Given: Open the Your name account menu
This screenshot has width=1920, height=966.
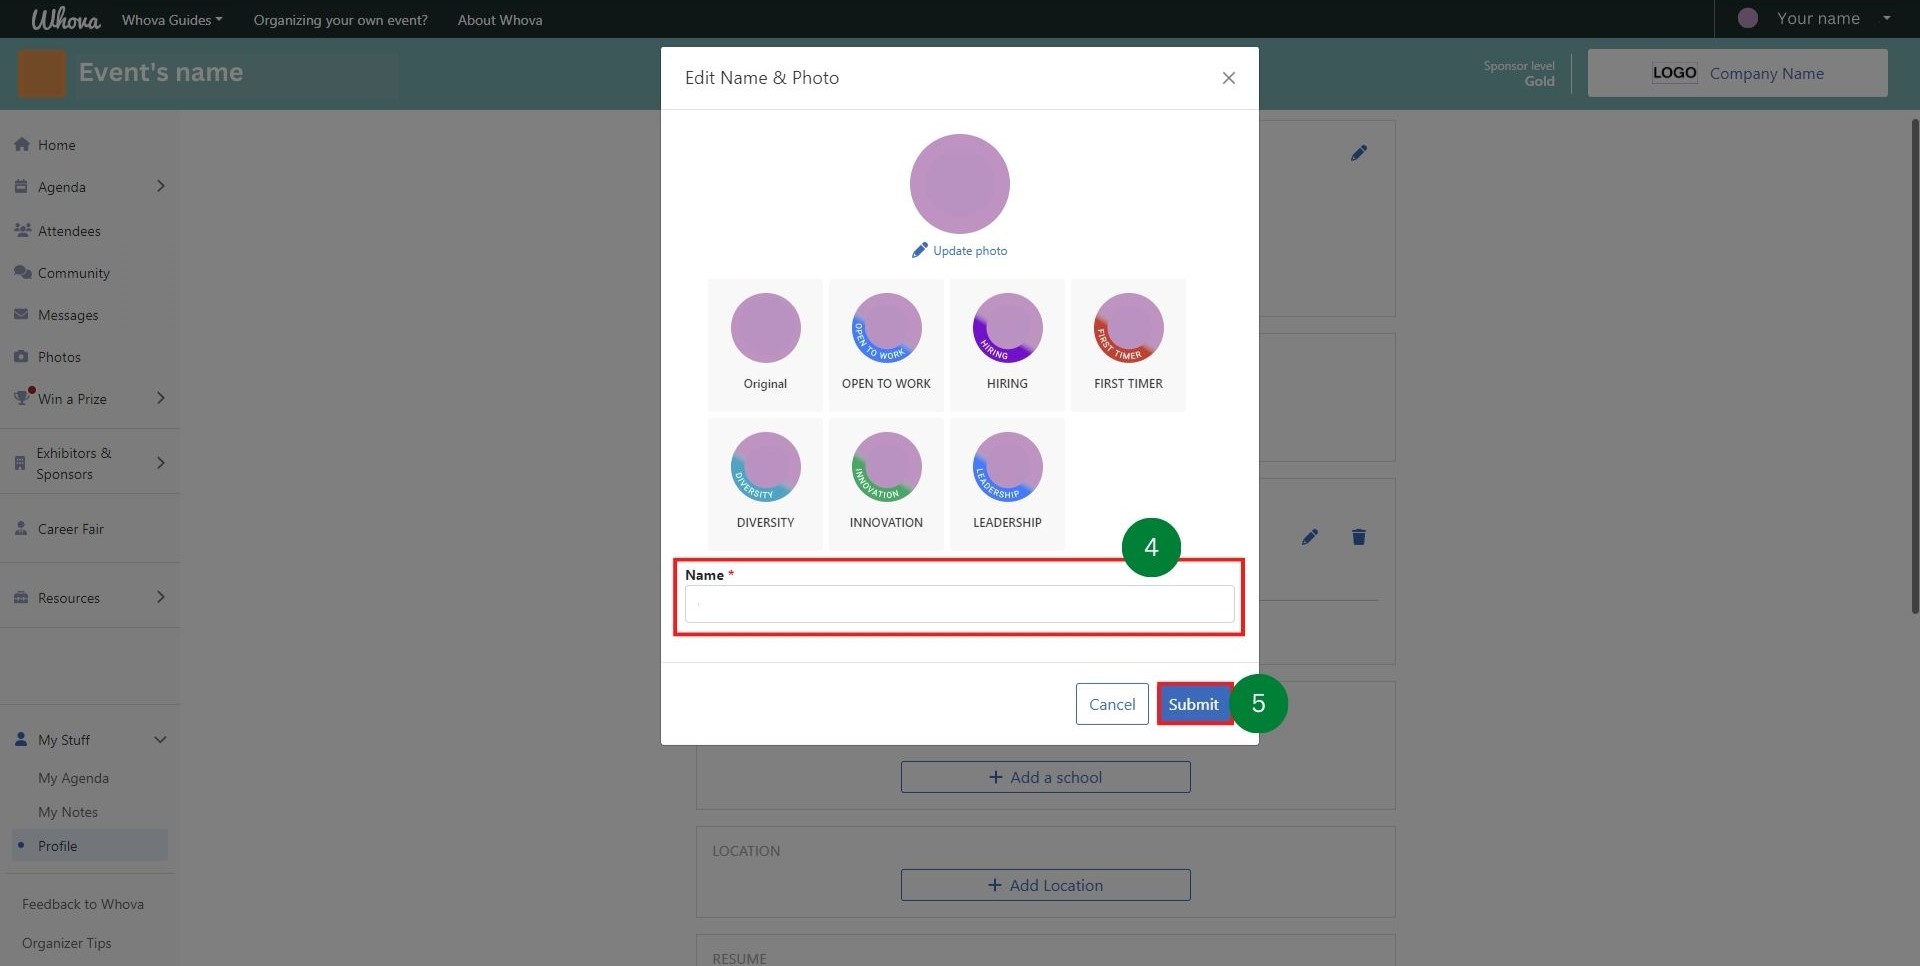Looking at the screenshot, I should (x=1817, y=19).
